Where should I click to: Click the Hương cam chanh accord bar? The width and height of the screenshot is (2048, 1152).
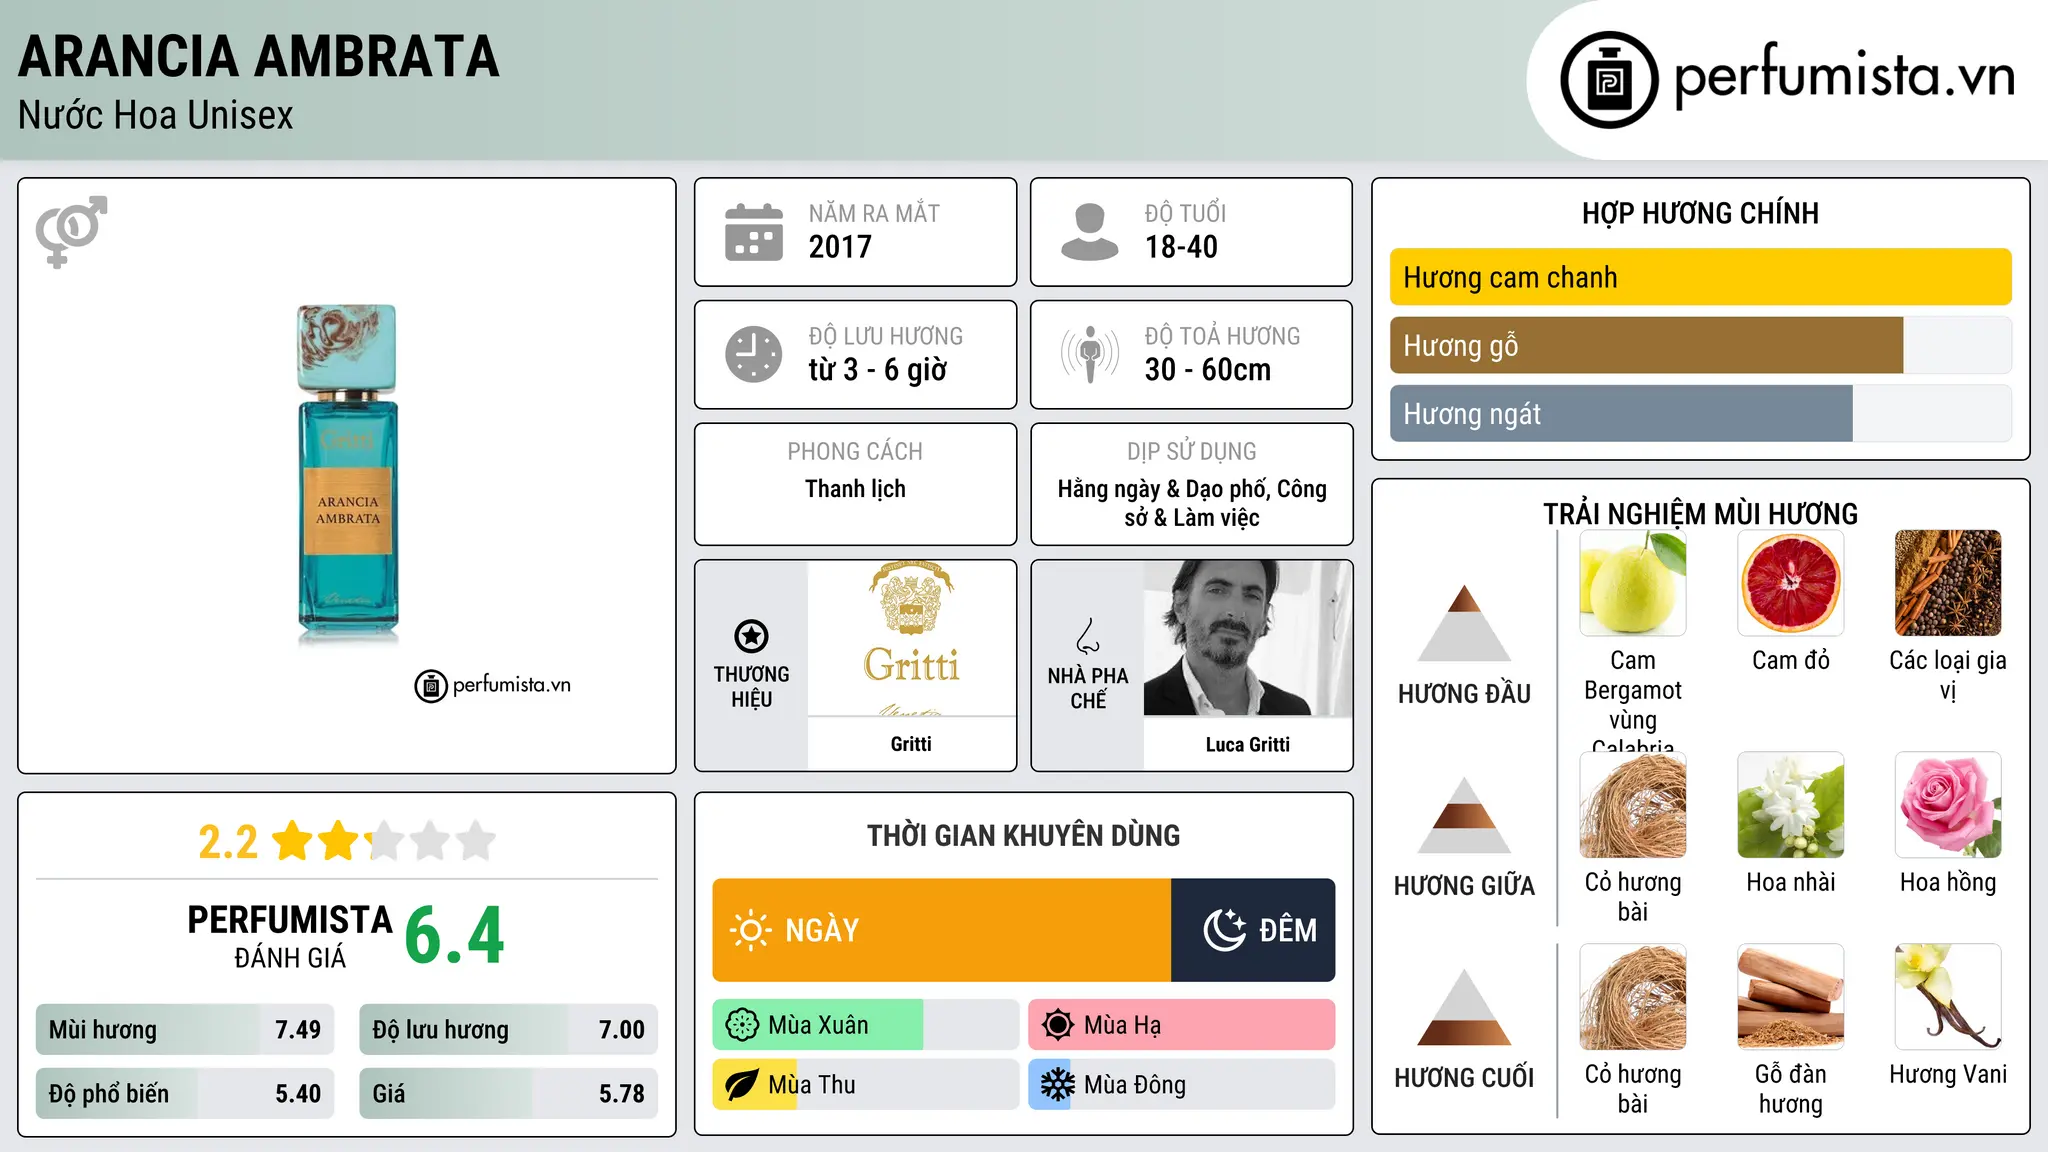click(1700, 277)
